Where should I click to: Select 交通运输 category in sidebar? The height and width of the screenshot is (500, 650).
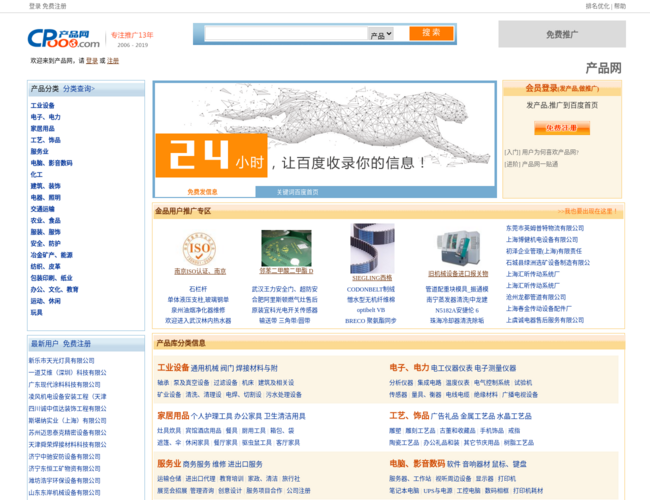(43, 209)
